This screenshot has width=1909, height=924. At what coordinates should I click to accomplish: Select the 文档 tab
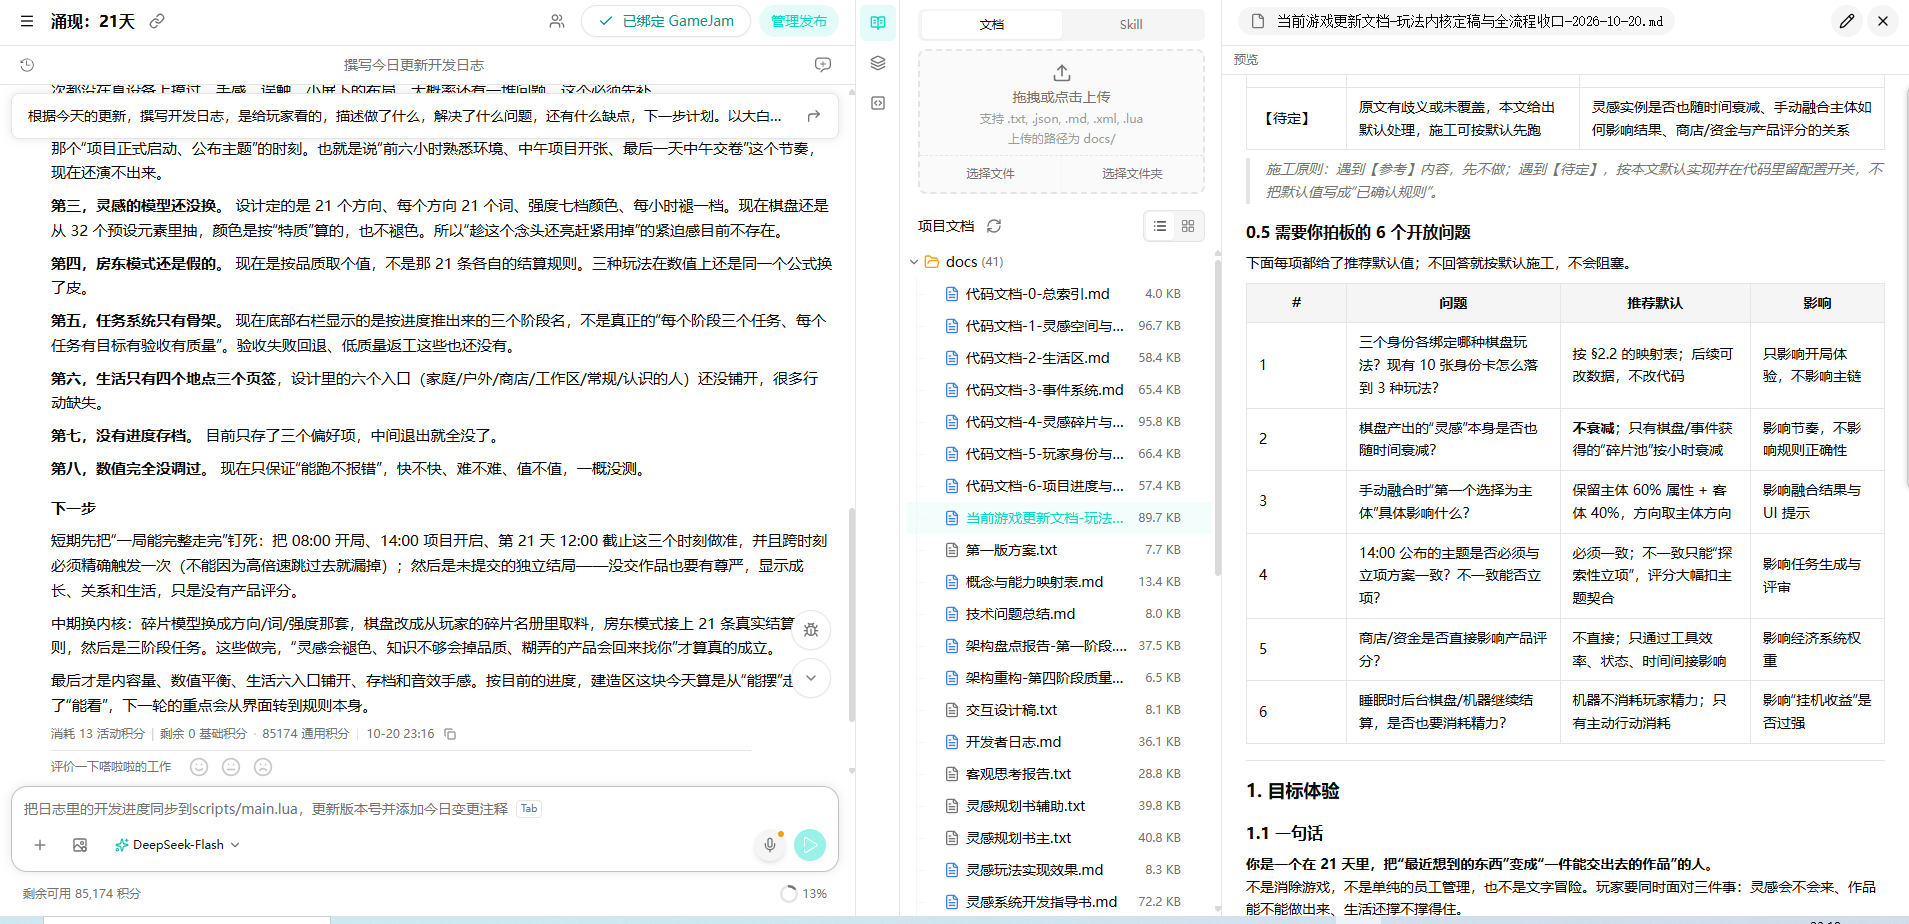tap(992, 24)
